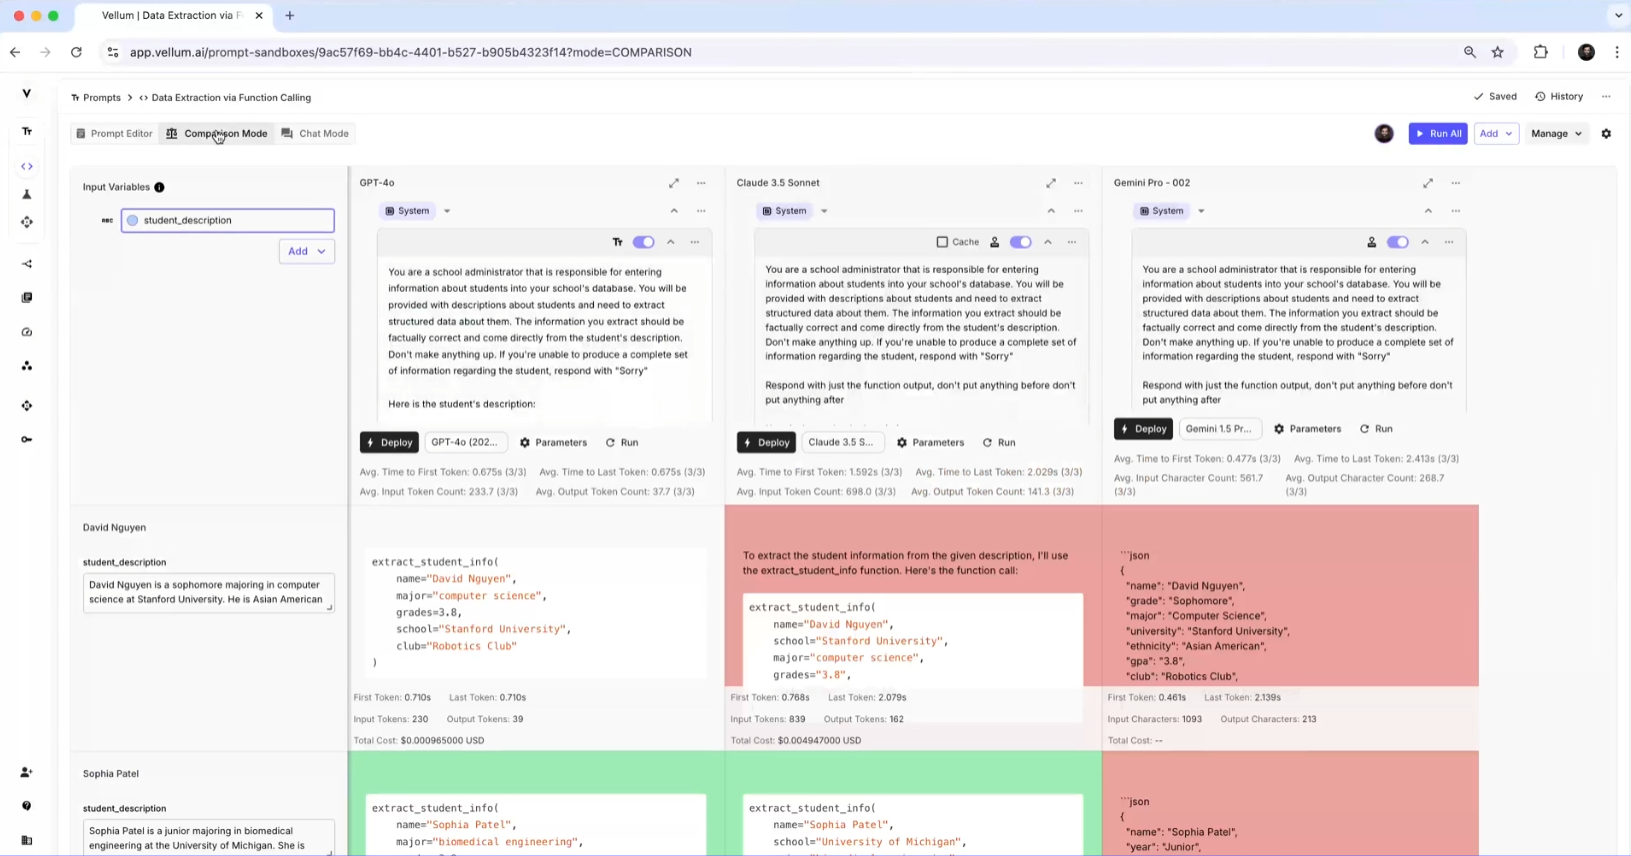
Task: Click the browser address bar
Action: point(780,52)
